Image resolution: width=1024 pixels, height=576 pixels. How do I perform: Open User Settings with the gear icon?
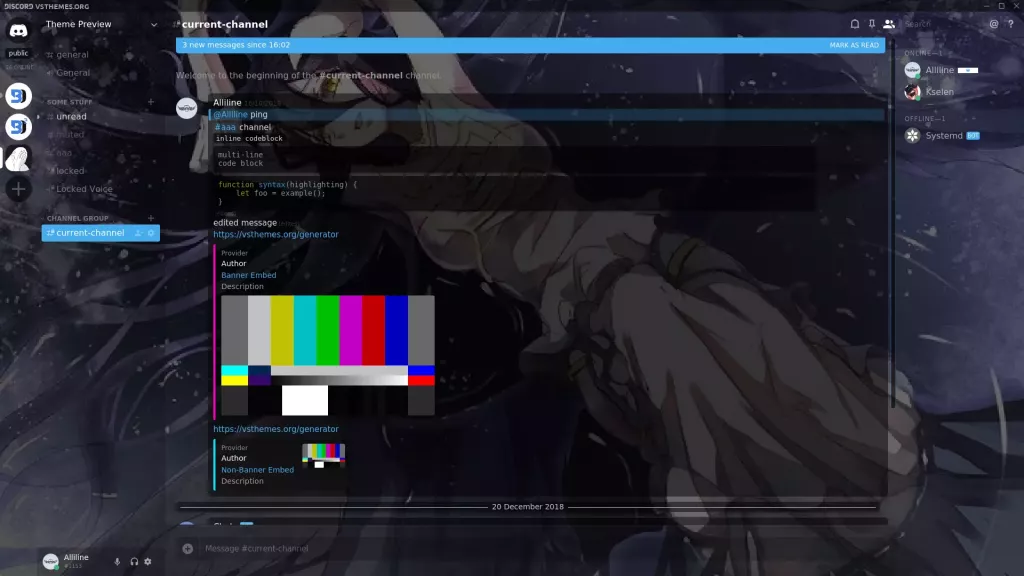(147, 561)
